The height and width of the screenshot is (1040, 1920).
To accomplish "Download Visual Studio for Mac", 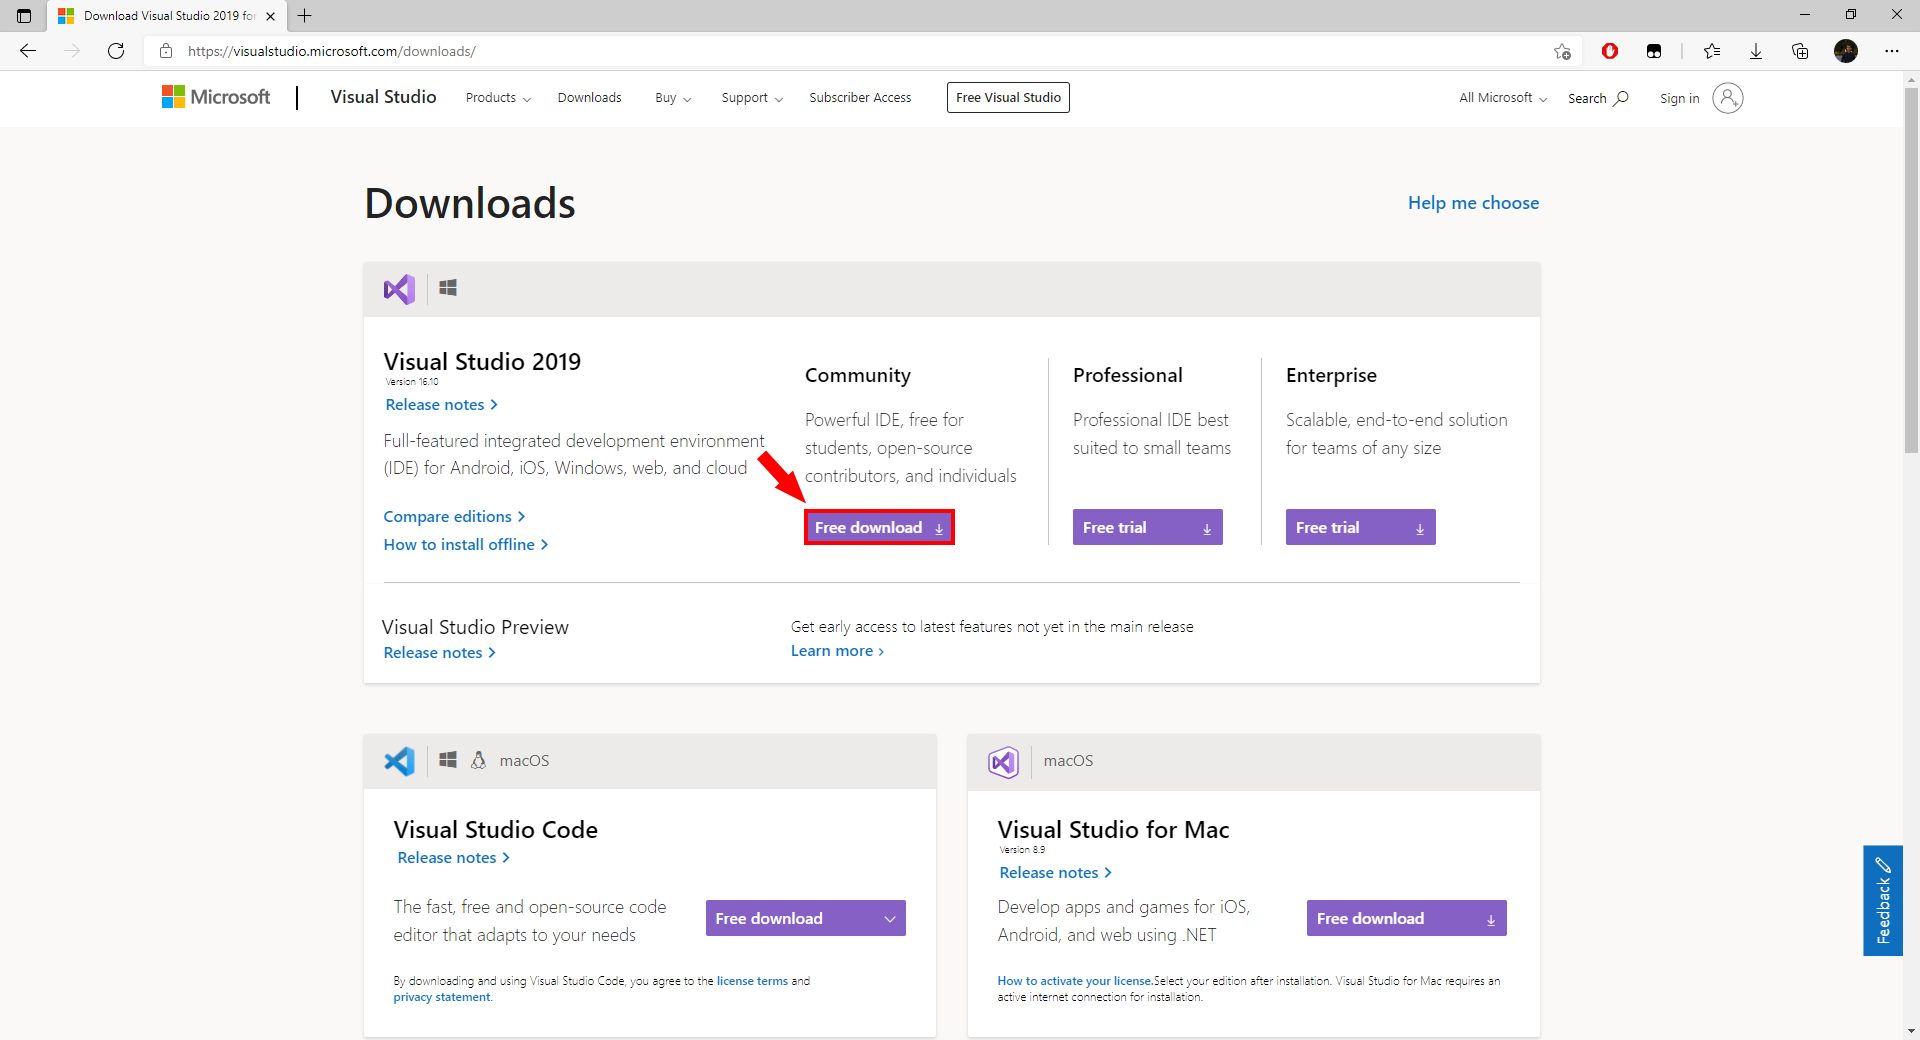I will click(x=1406, y=918).
